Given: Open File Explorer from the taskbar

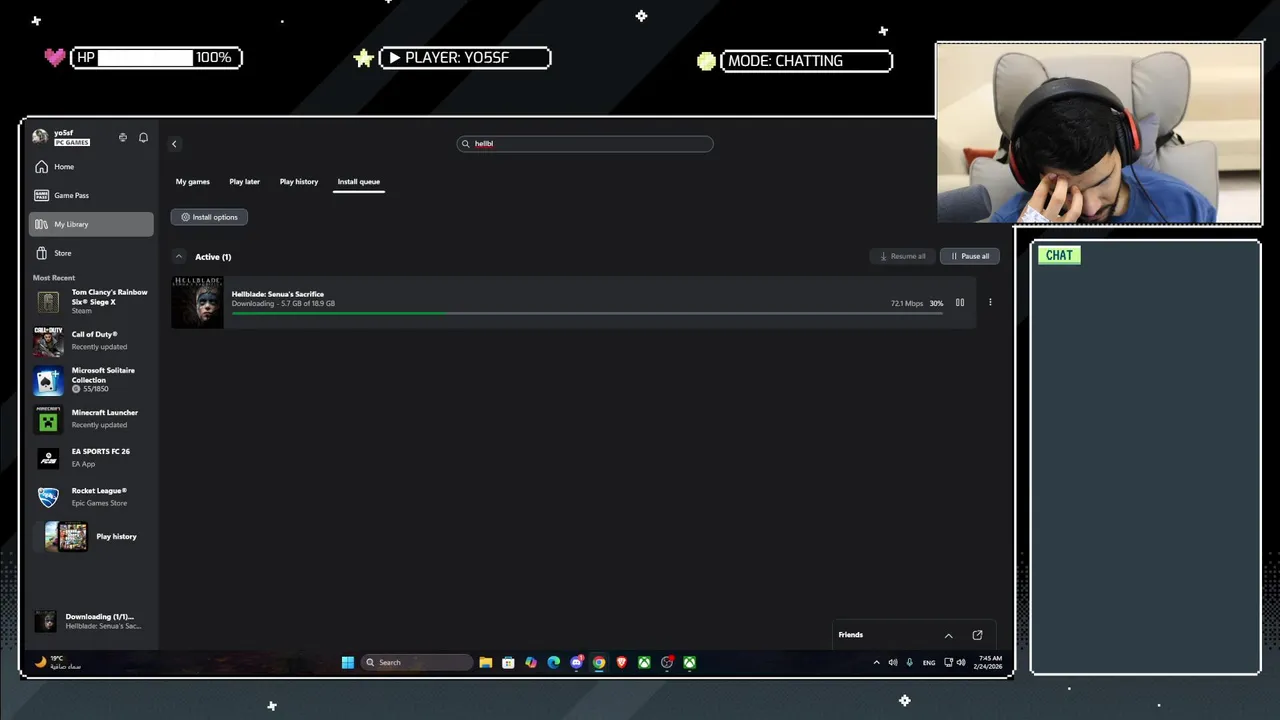Looking at the screenshot, I should click(x=486, y=662).
